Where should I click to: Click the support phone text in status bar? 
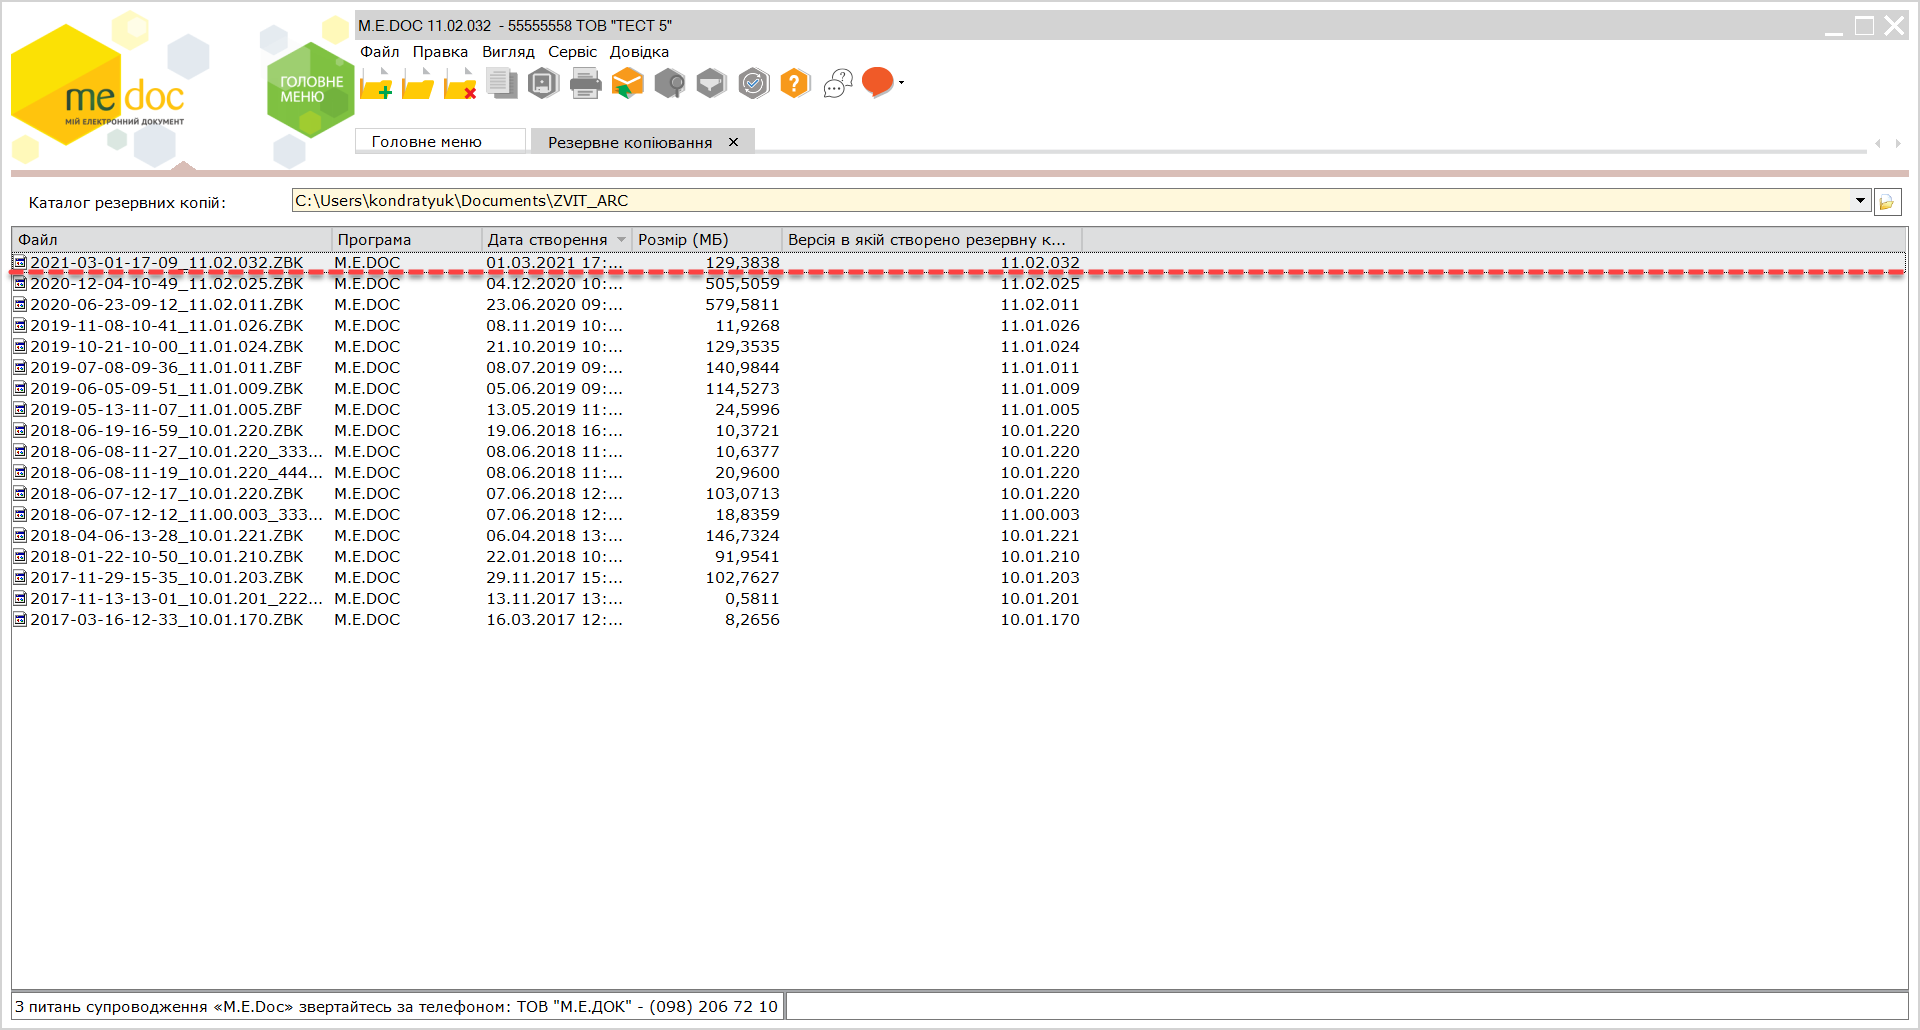(x=396, y=1007)
